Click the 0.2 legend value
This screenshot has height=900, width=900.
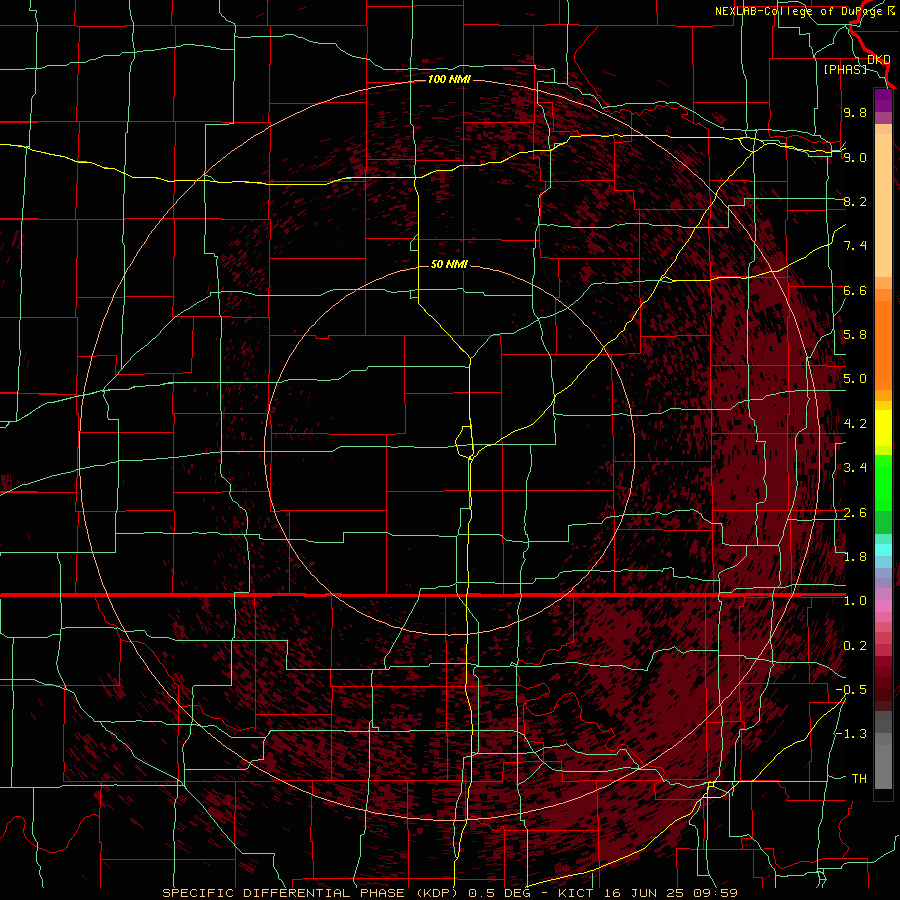coord(855,646)
